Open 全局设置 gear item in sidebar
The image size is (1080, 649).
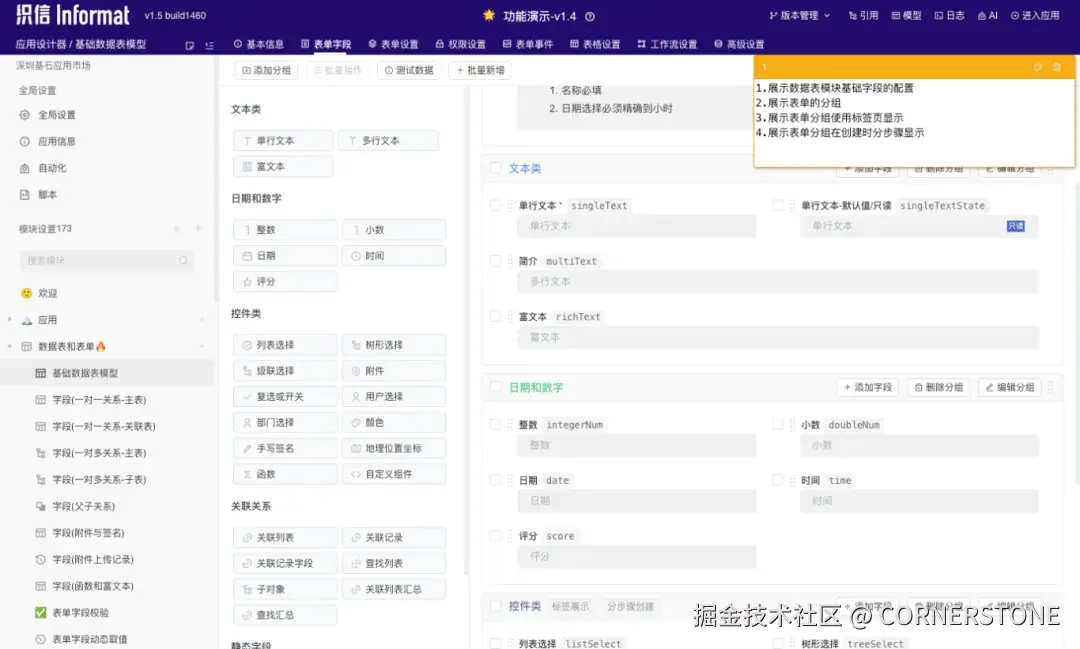point(47,115)
